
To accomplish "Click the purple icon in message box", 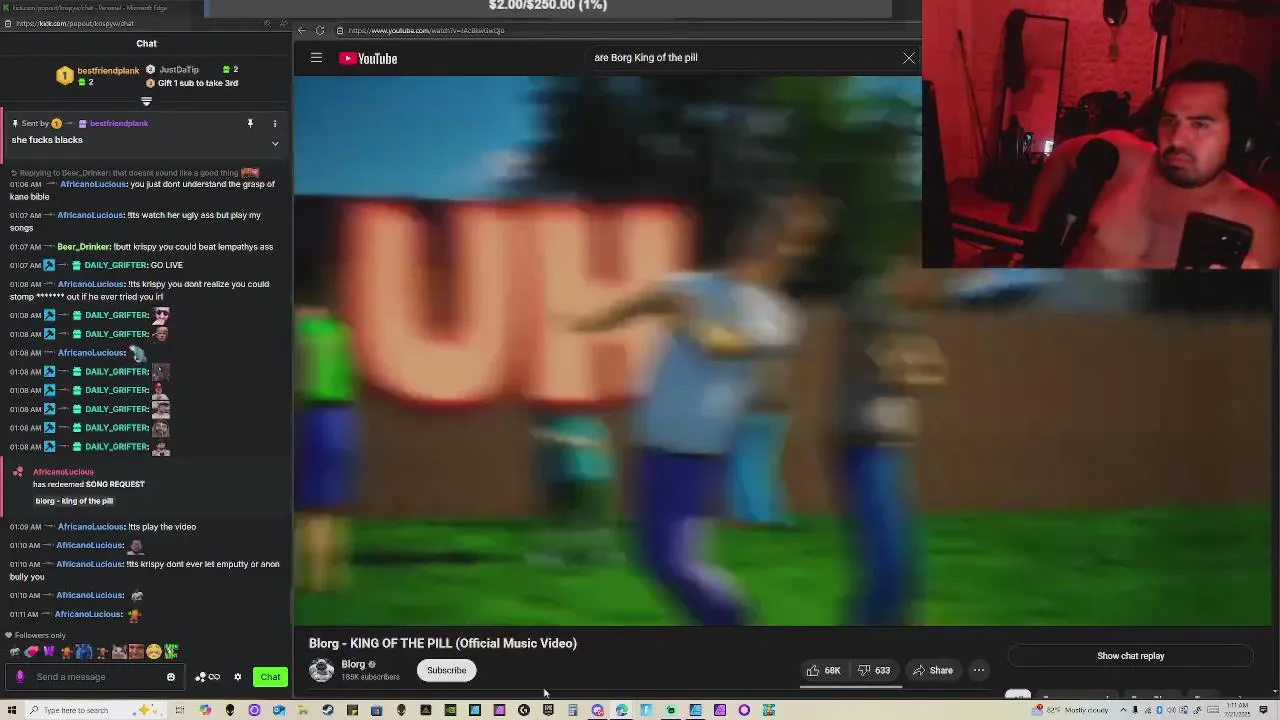I will click(20, 677).
